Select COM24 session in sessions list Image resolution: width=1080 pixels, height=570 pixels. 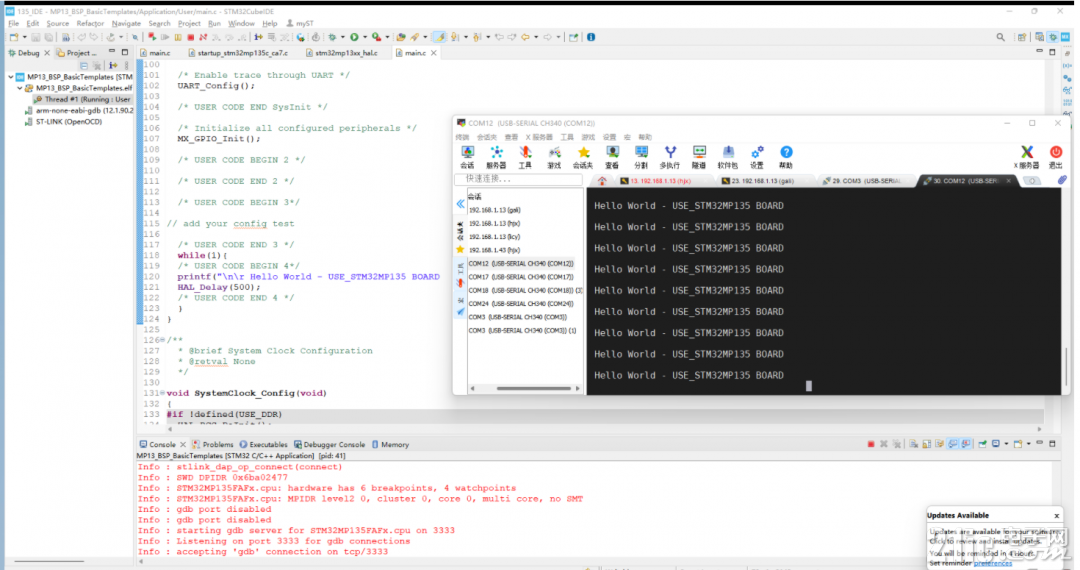(521, 304)
